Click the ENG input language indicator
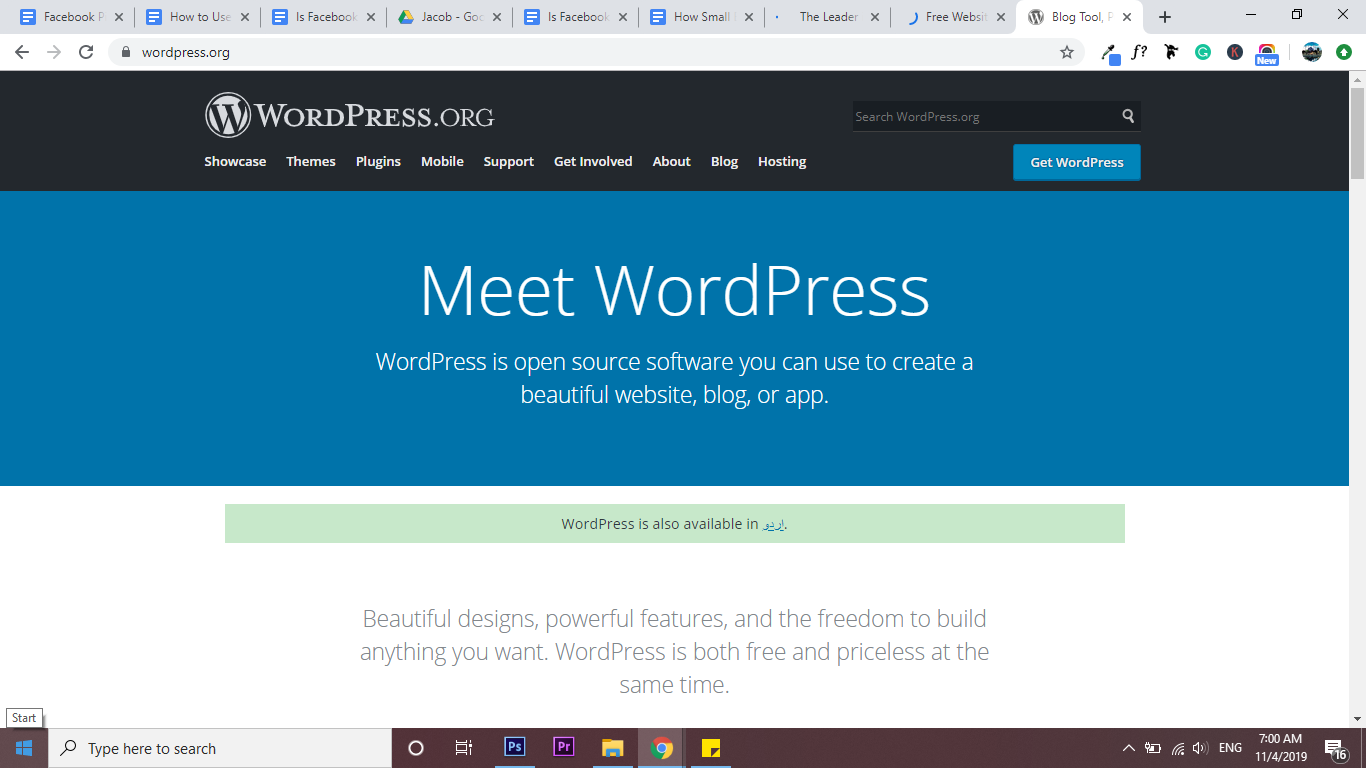This screenshot has height=768, width=1366. (x=1231, y=748)
